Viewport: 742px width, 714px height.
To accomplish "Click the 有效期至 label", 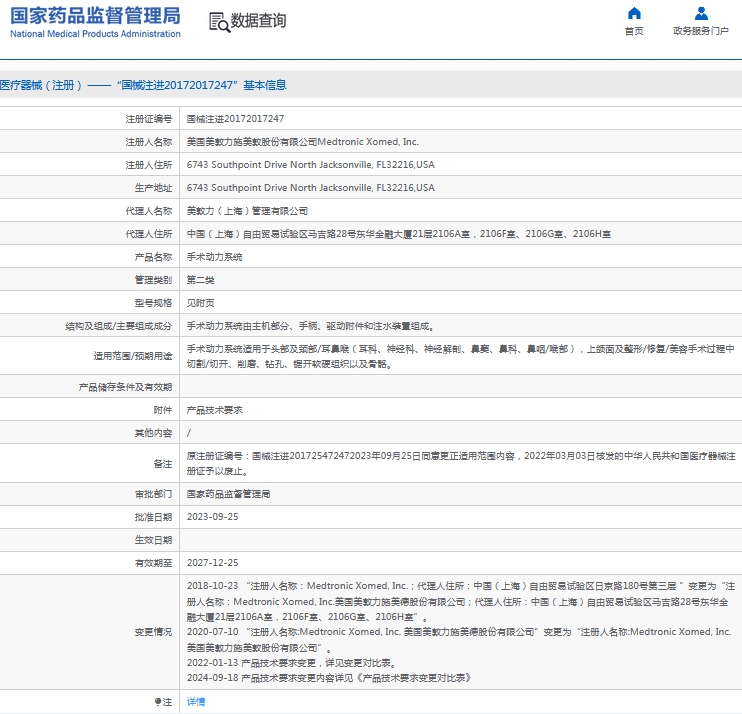I will tap(153, 563).
